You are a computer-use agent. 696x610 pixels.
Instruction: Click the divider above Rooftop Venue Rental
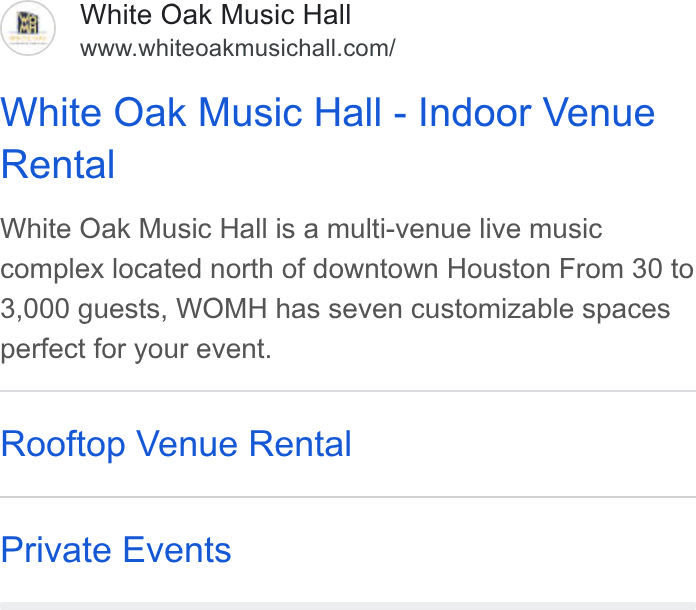(x=348, y=391)
